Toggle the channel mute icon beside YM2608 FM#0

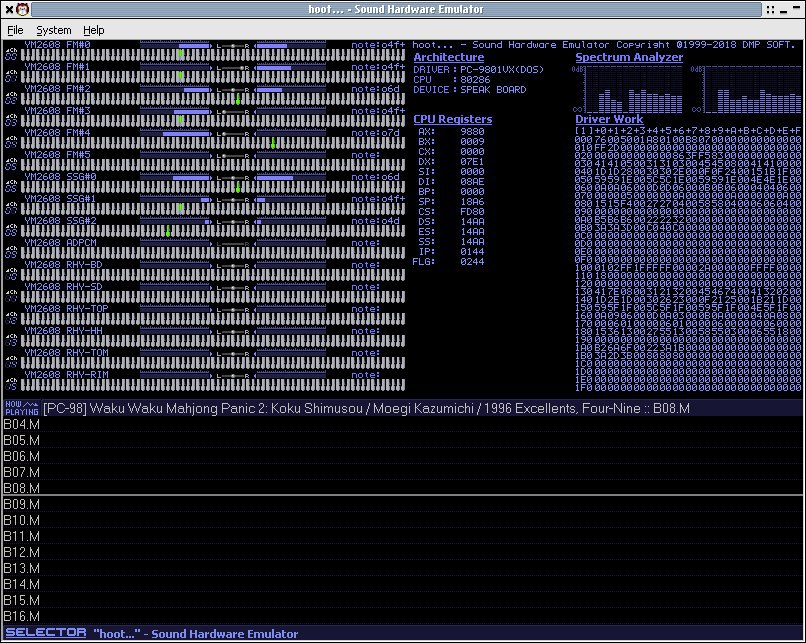click(11, 54)
